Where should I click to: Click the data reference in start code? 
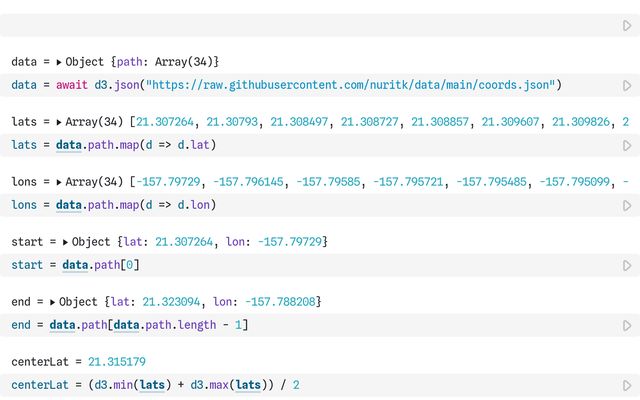[75, 265]
